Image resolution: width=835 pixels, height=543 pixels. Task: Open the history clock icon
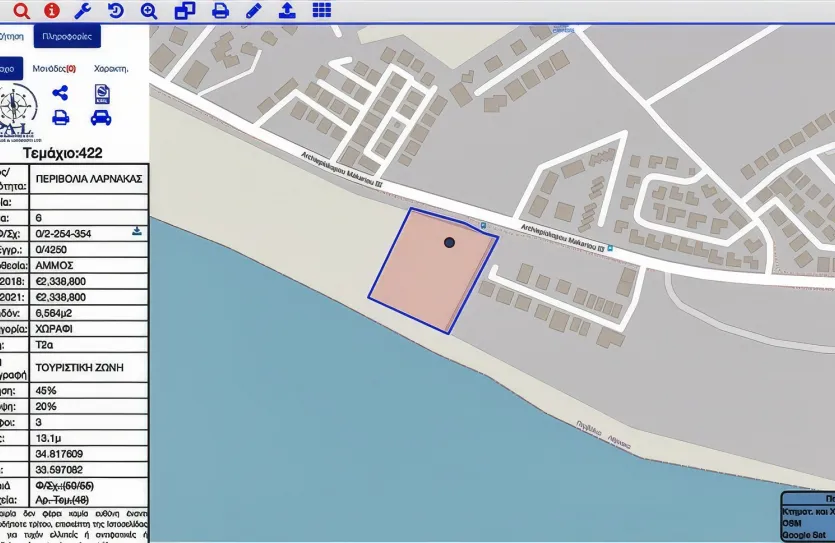pos(116,11)
